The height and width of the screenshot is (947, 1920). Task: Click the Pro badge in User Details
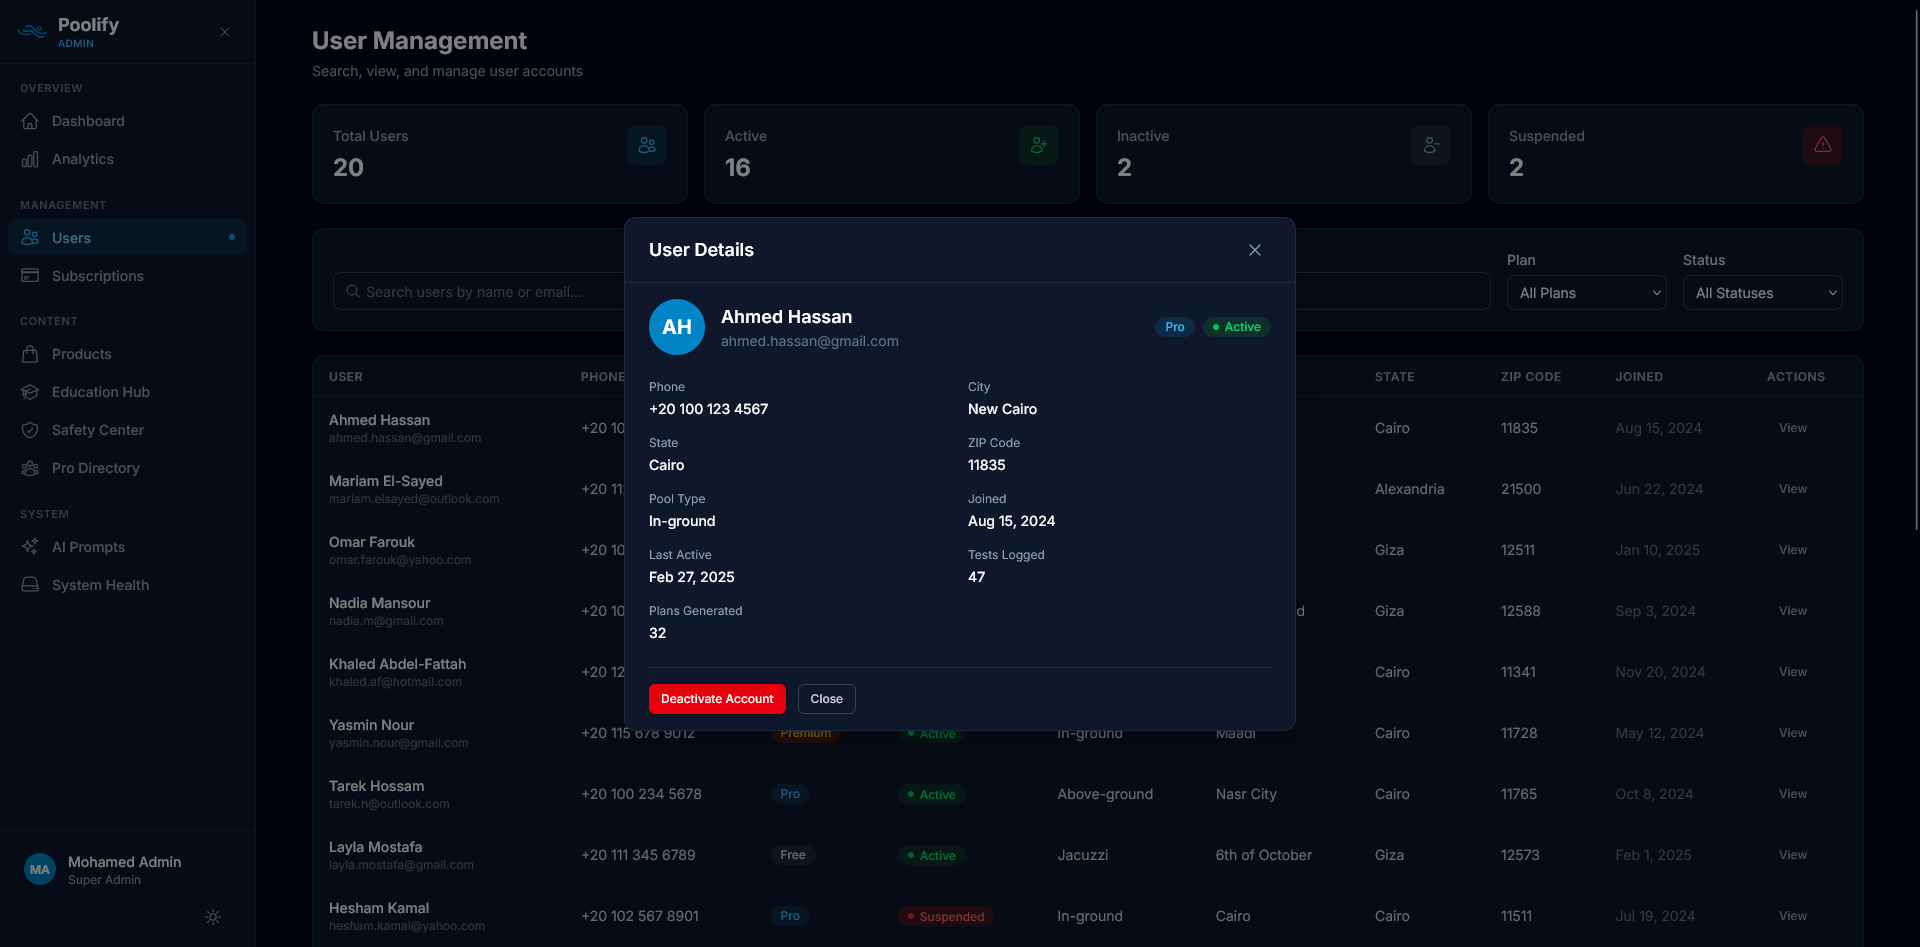pyautogui.click(x=1174, y=327)
